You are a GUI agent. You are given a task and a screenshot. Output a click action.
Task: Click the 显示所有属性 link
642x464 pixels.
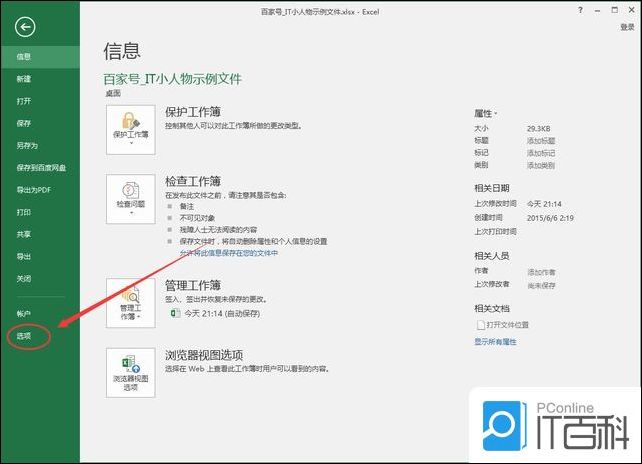click(x=495, y=342)
